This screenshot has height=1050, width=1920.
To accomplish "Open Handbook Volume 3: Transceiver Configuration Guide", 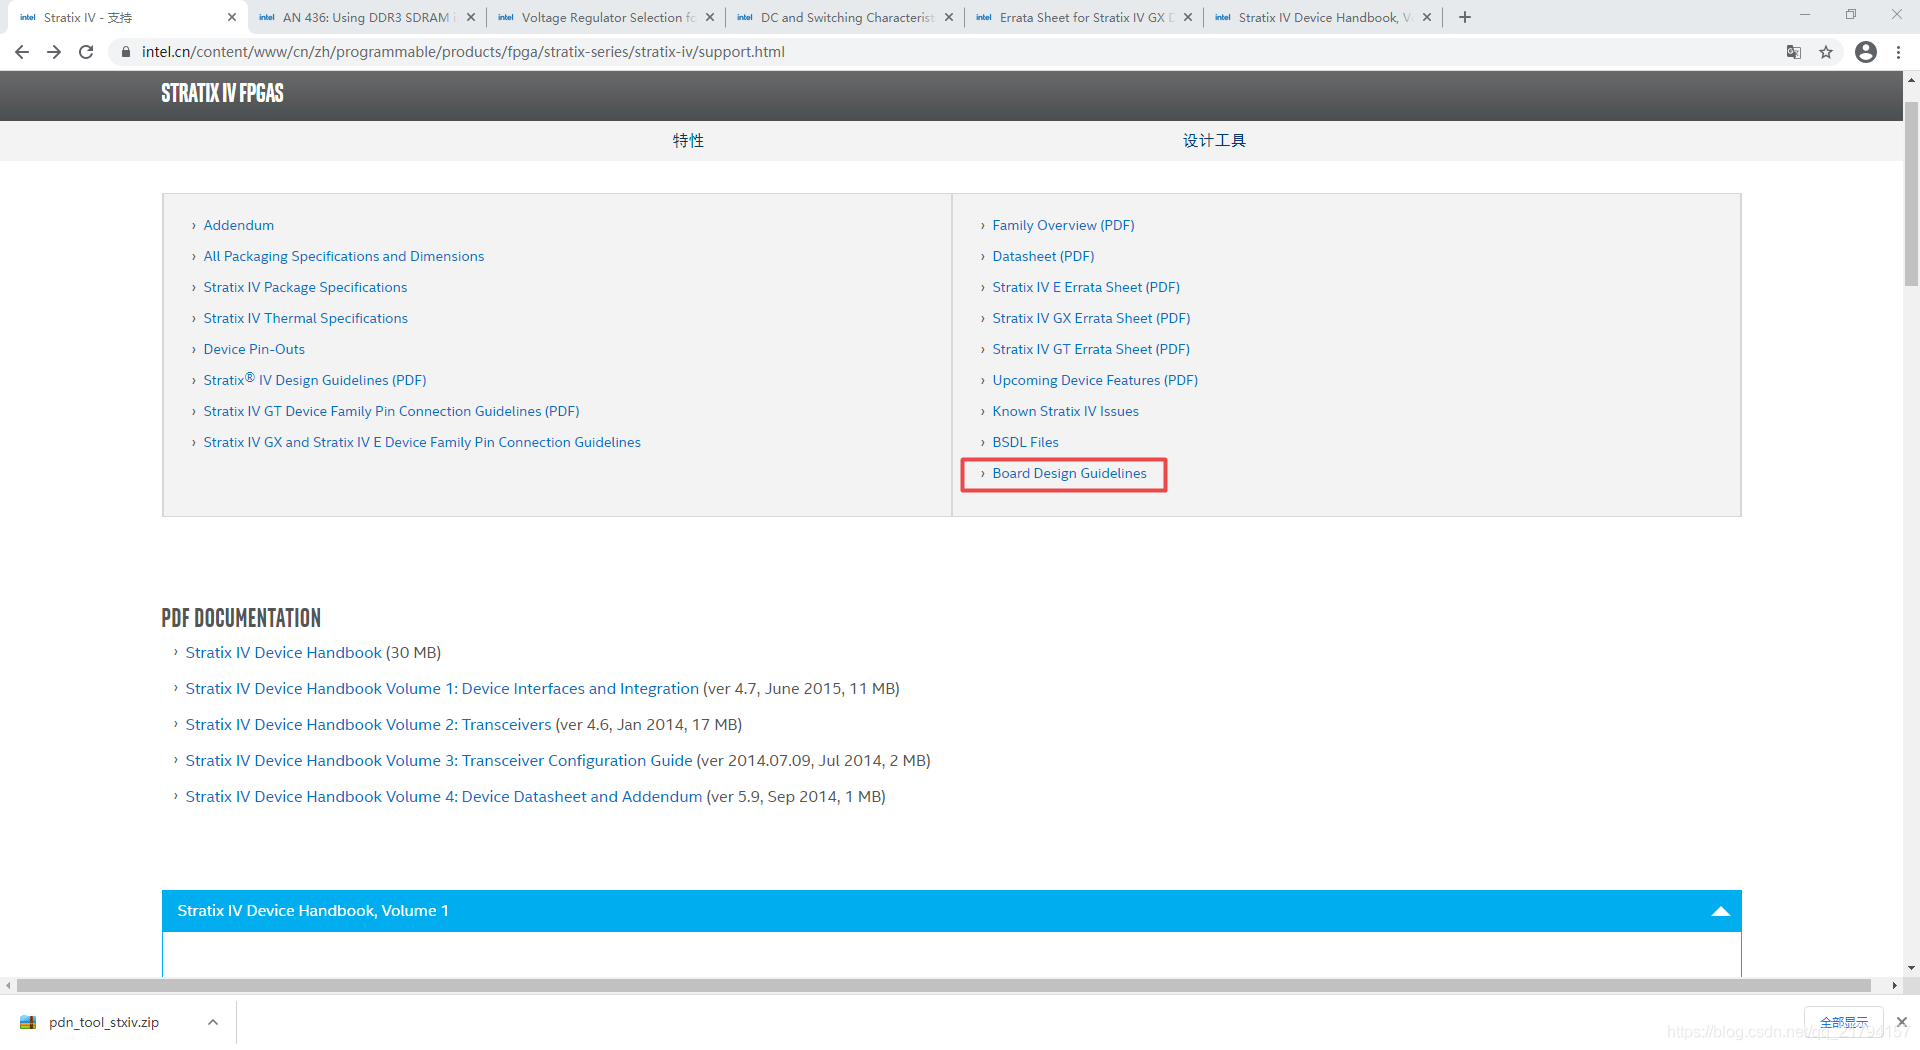I will (439, 761).
